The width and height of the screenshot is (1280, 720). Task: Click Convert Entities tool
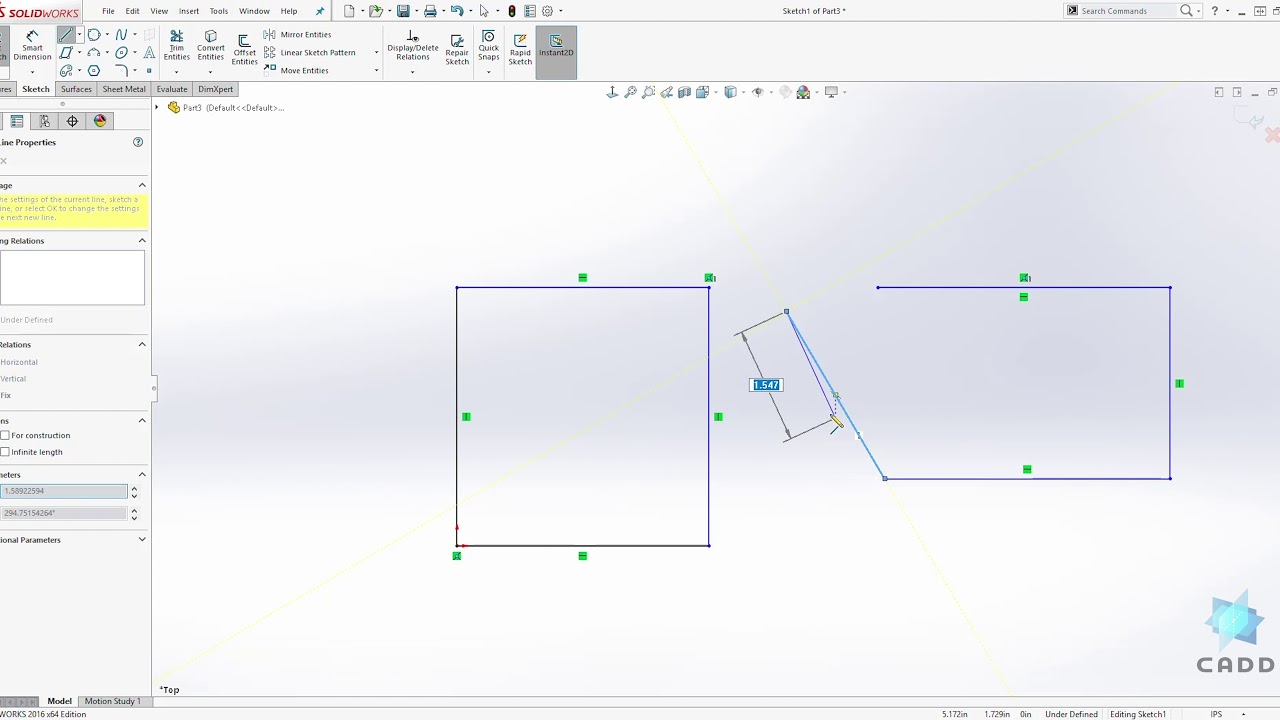[211, 46]
